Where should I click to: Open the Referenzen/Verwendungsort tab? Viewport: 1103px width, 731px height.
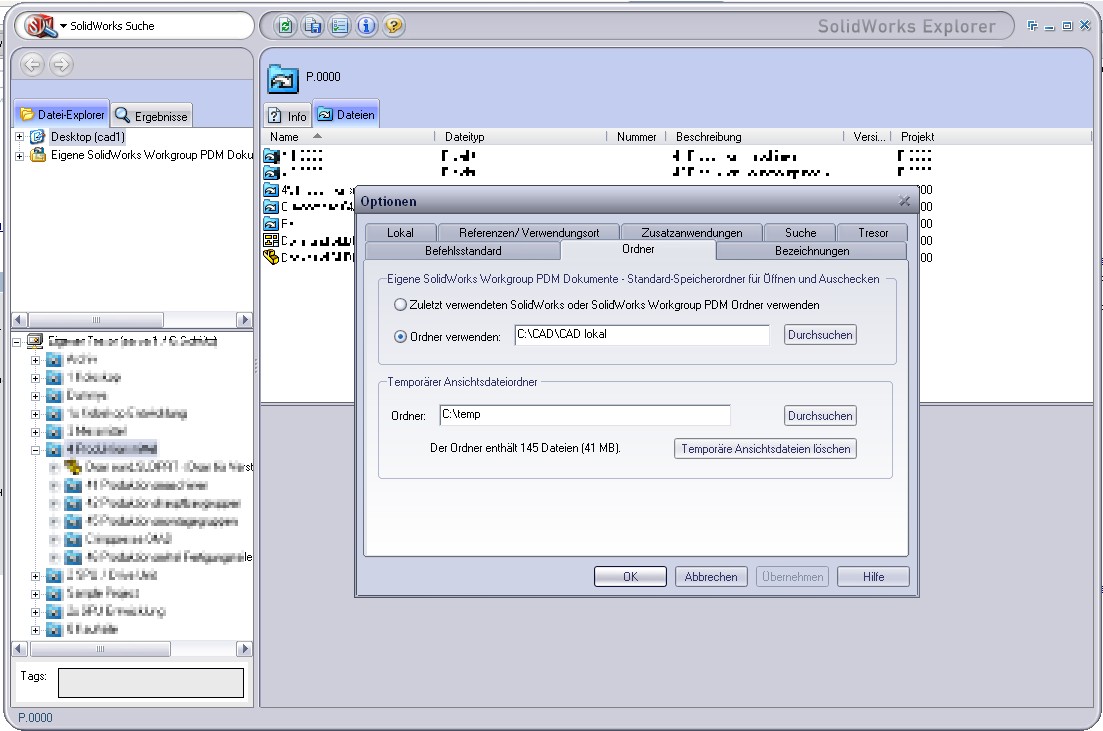(529, 233)
